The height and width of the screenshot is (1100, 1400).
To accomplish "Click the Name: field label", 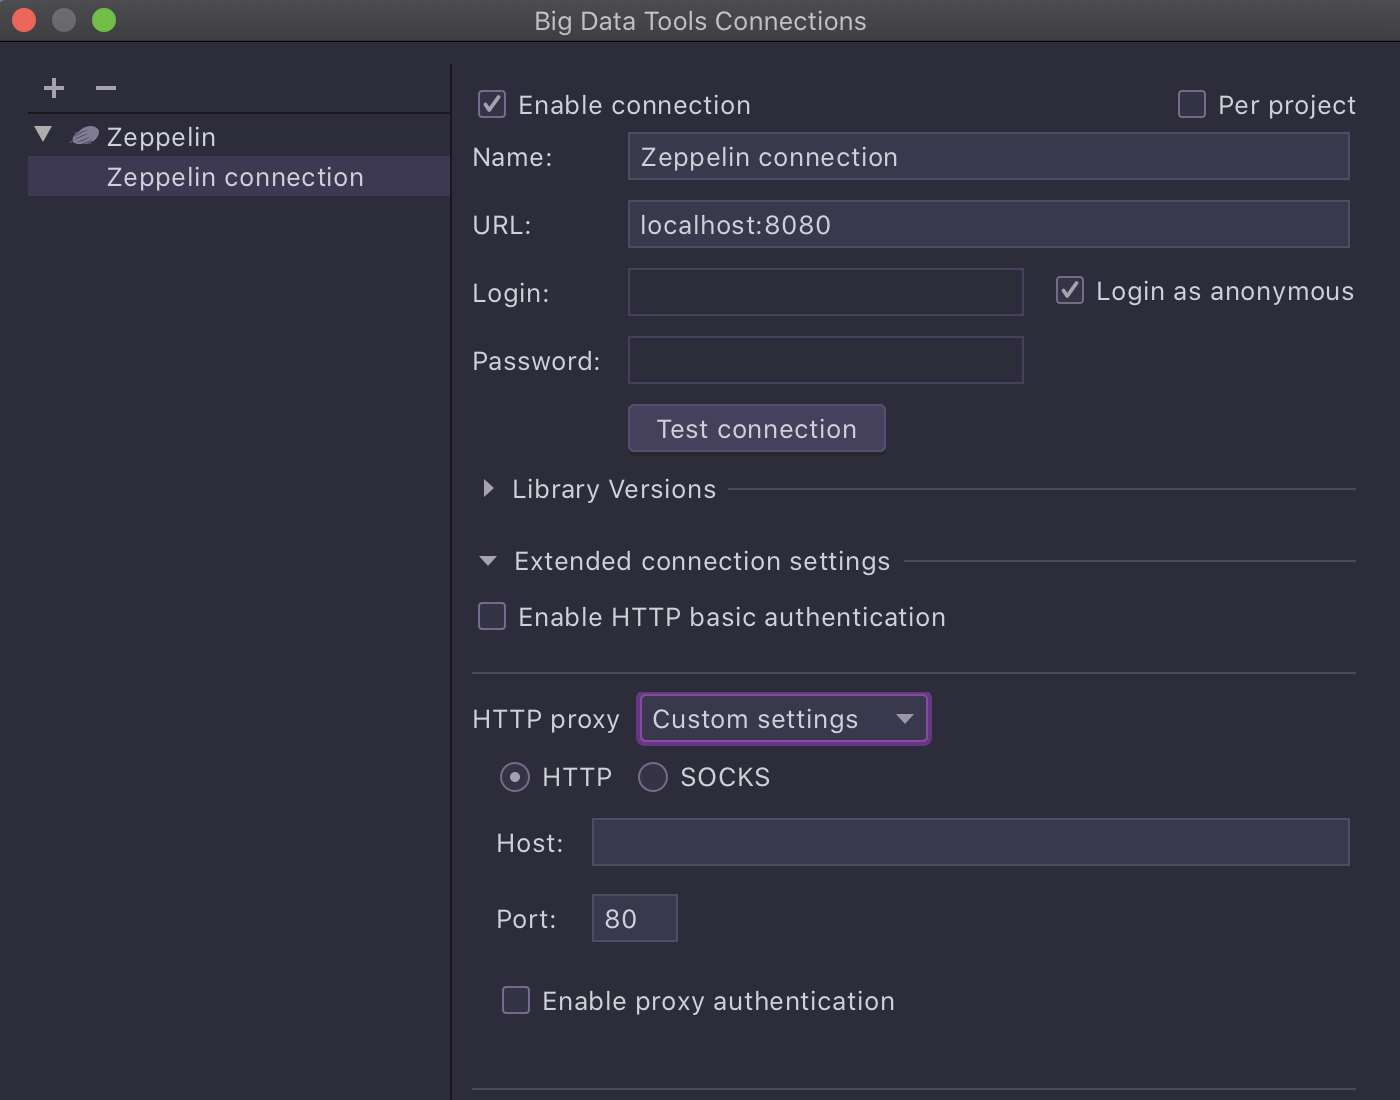I will pos(512,157).
